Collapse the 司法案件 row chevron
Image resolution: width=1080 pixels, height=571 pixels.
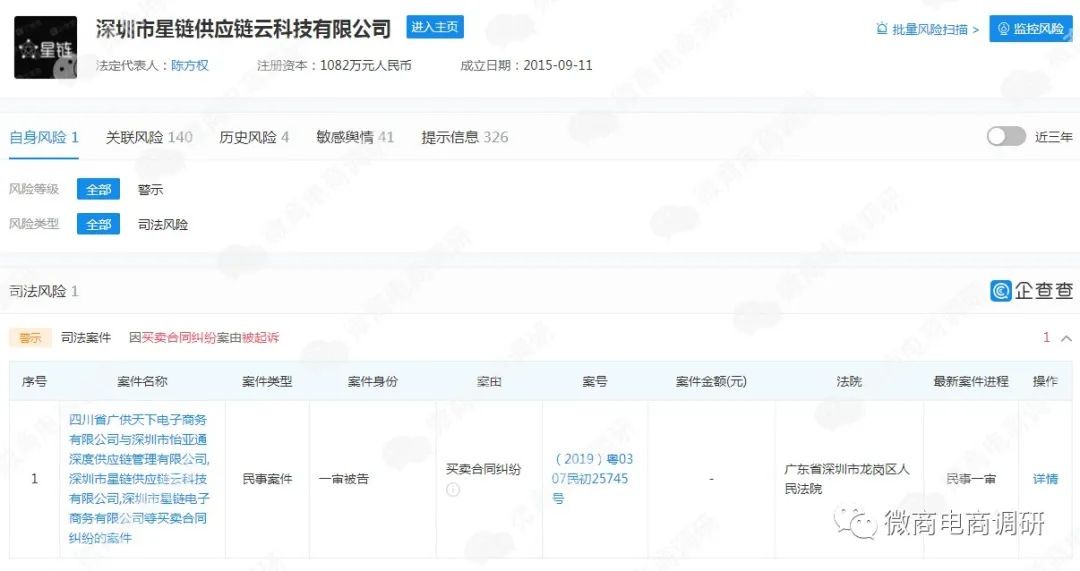[x=1066, y=338]
